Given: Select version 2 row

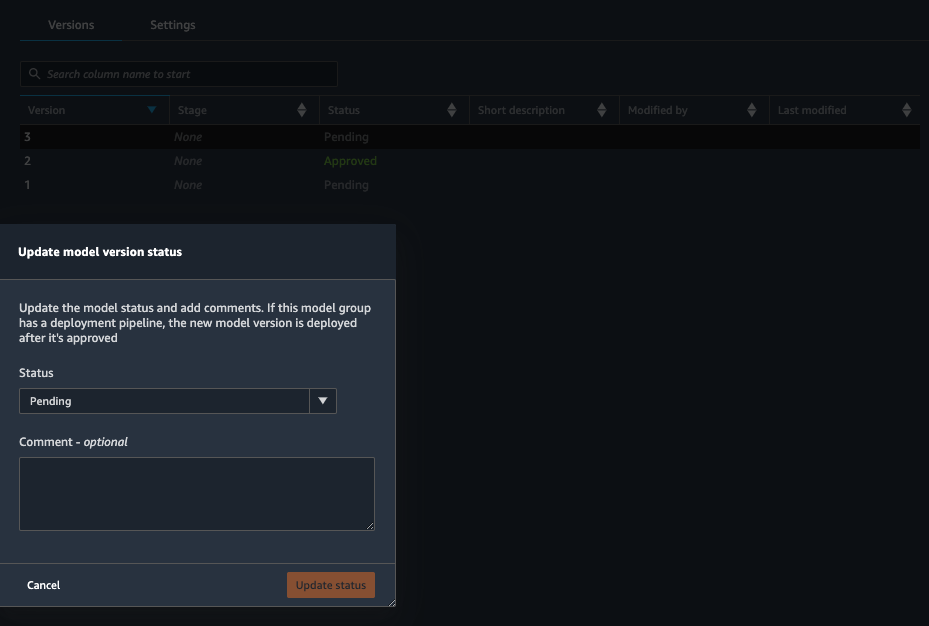Looking at the screenshot, I should point(470,160).
